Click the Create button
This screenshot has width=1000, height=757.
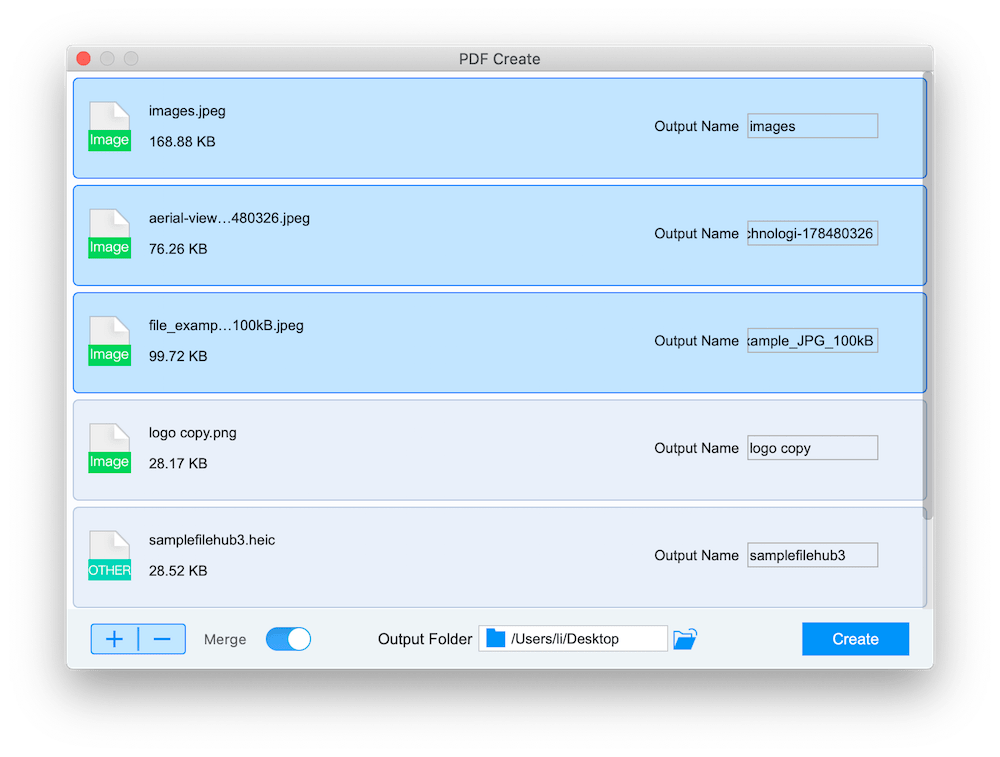coord(855,639)
